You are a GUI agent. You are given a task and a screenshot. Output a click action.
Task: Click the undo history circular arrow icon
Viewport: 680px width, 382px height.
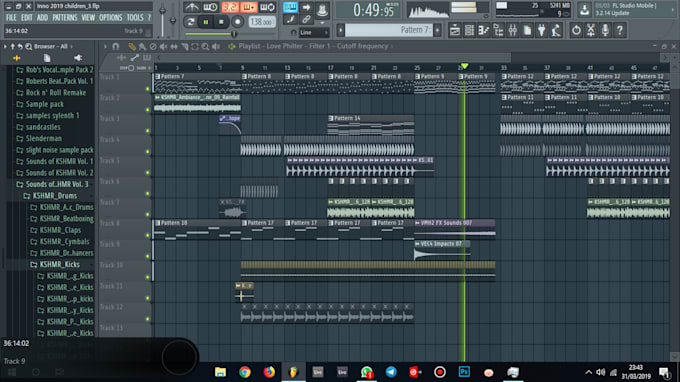click(576, 30)
